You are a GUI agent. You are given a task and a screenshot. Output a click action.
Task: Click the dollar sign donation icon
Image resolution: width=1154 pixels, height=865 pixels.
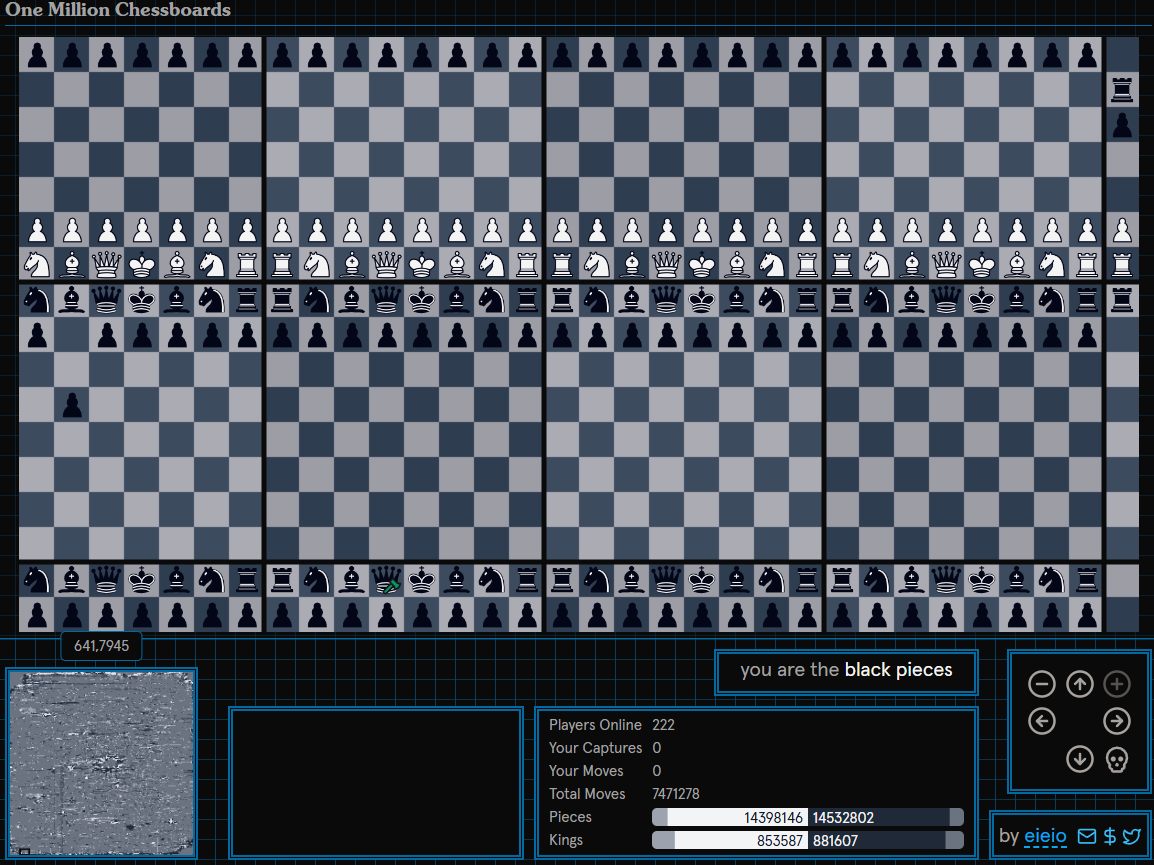click(1109, 836)
